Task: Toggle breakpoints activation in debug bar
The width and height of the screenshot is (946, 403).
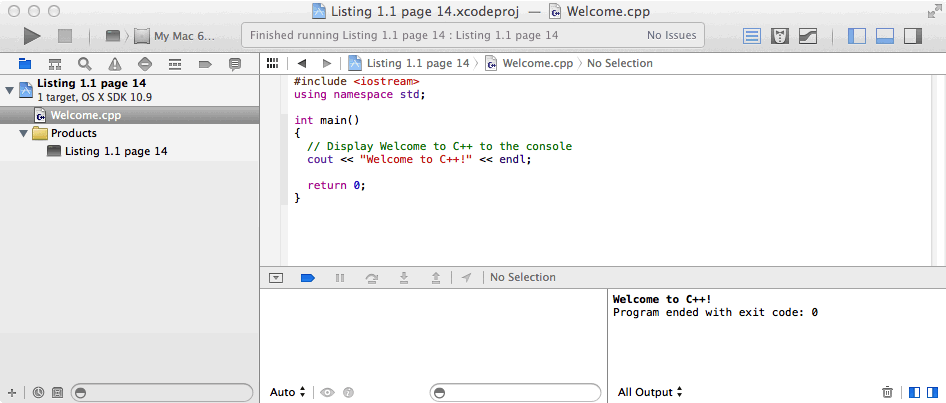Action: tap(308, 278)
